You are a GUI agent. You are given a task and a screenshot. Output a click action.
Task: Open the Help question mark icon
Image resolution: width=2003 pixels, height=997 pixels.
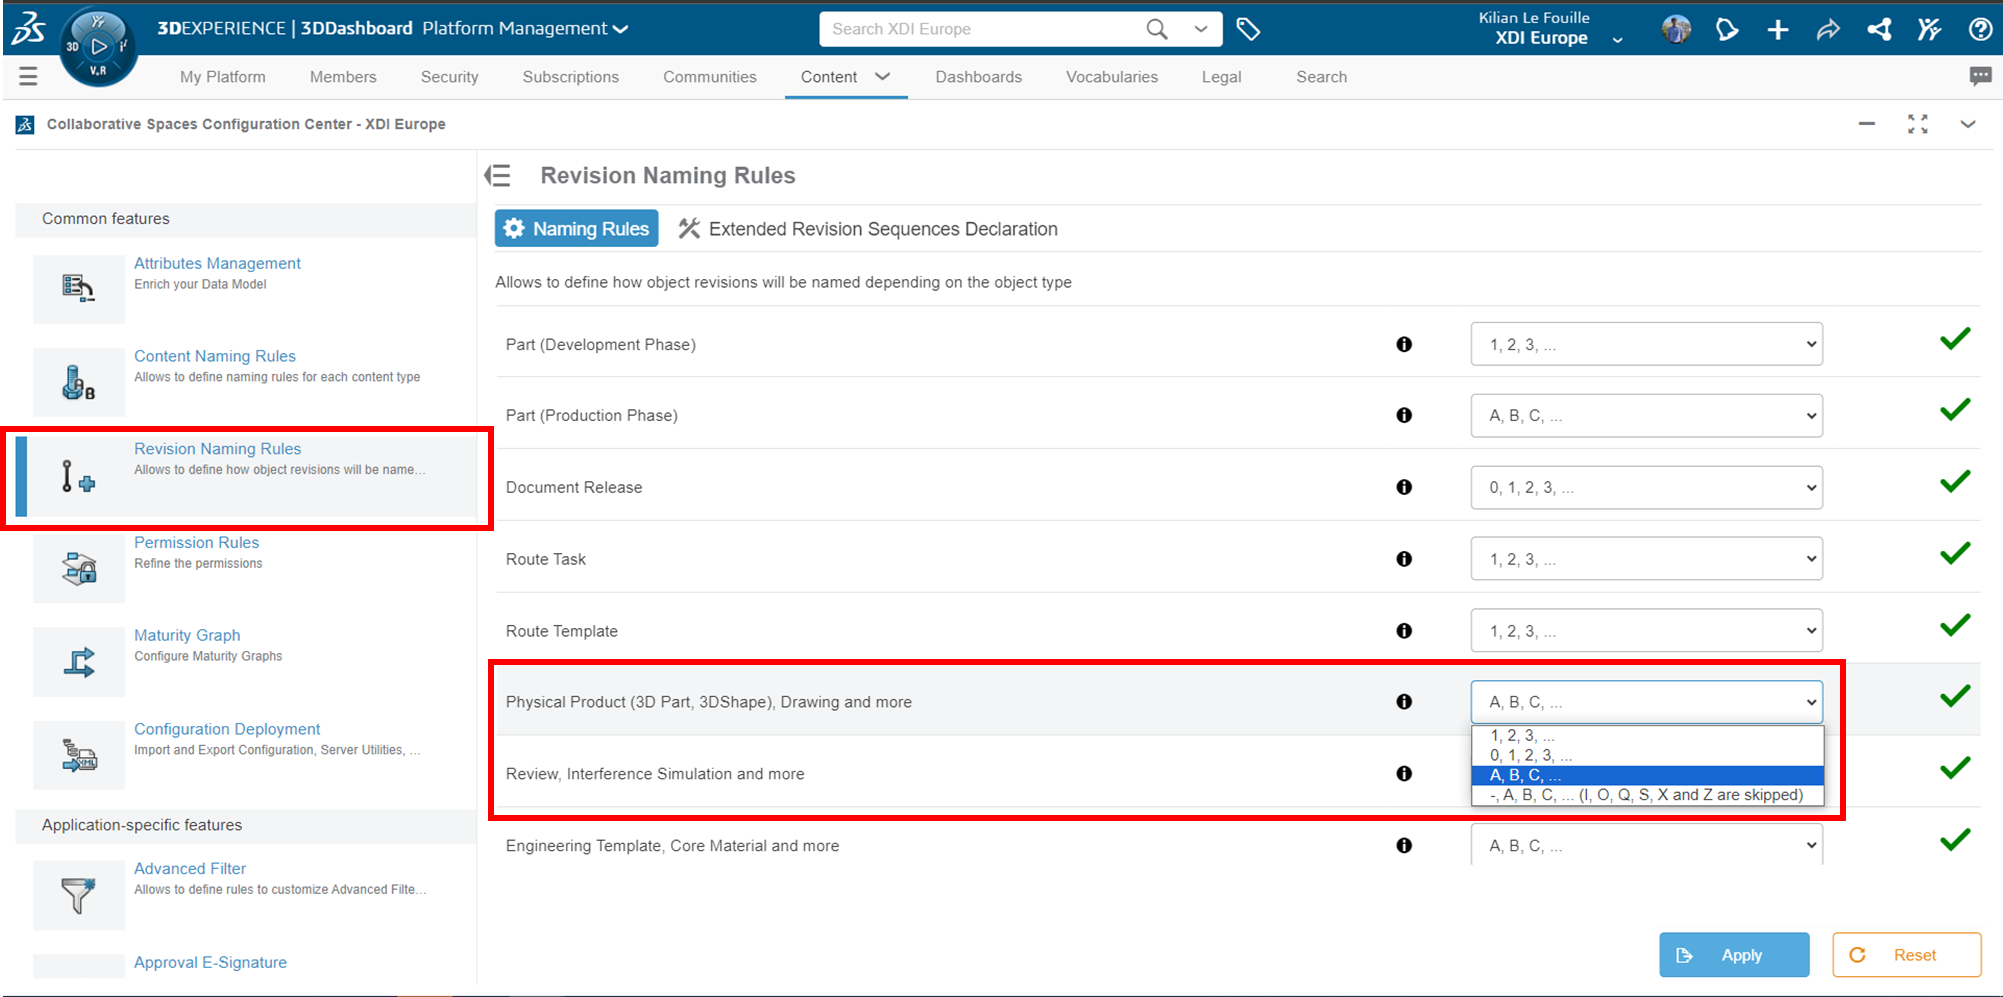pyautogui.click(x=1980, y=30)
